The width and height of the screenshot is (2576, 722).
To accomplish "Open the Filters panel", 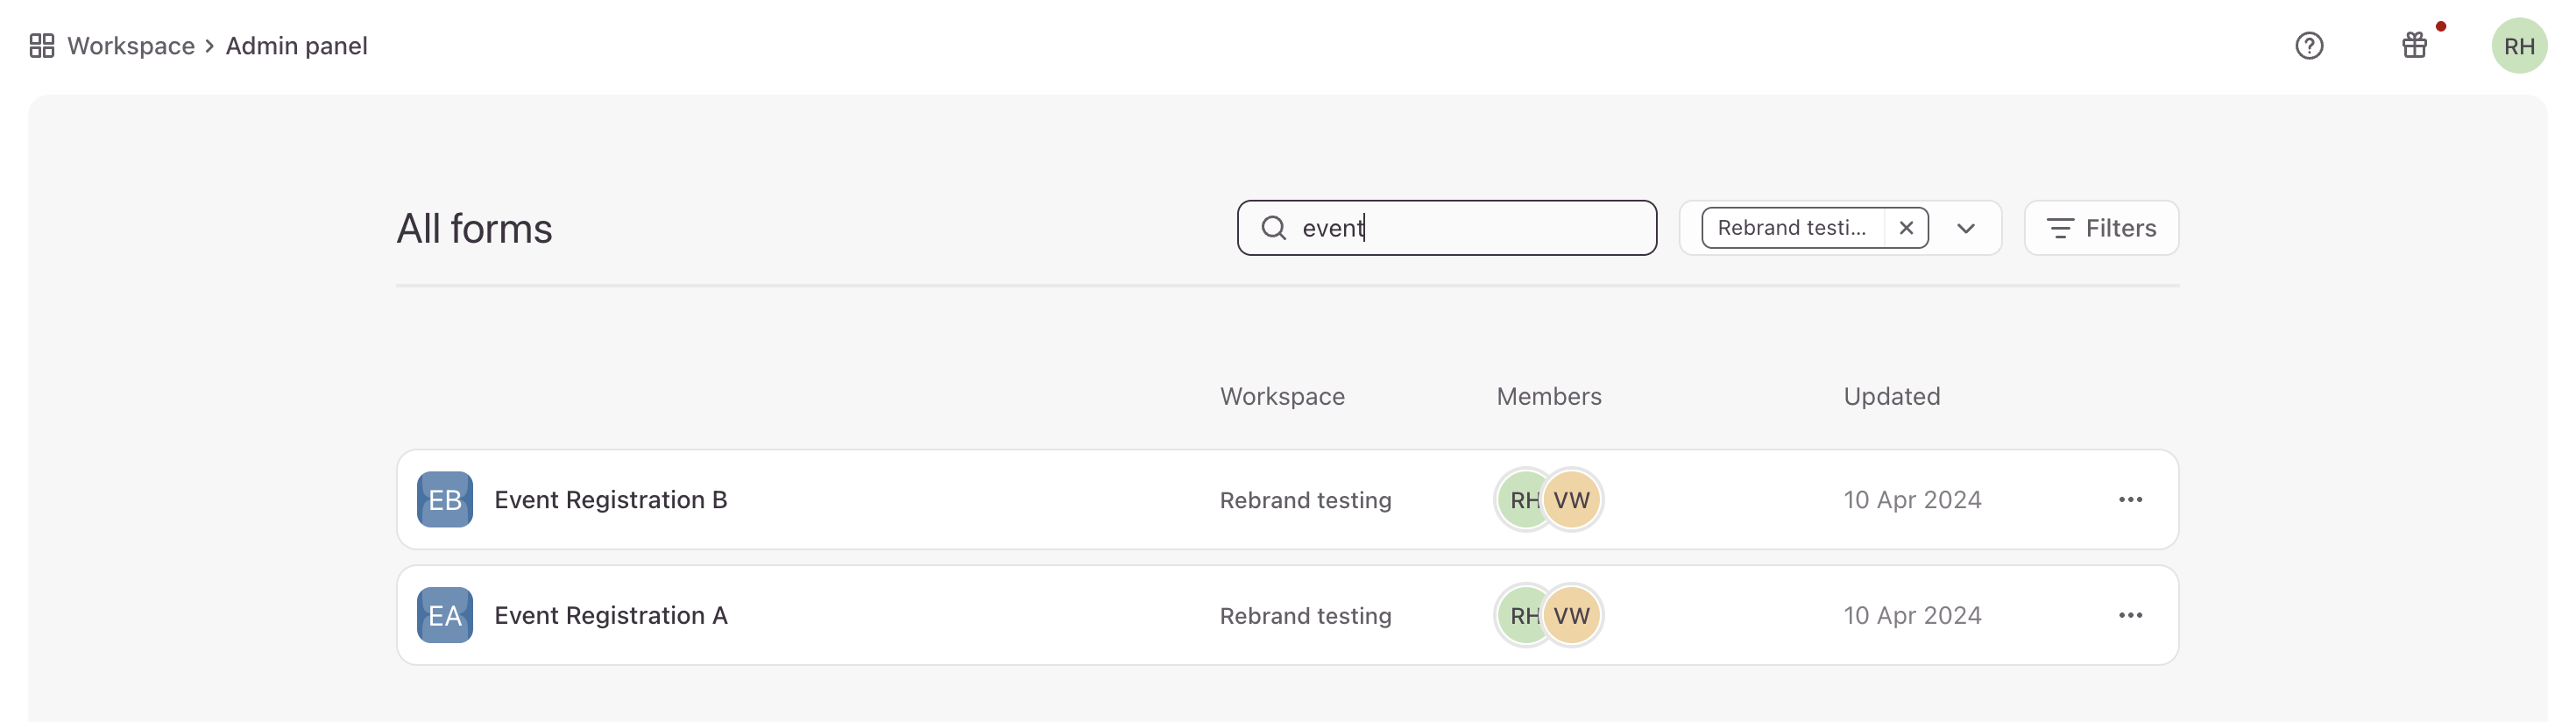I will 2101,228.
